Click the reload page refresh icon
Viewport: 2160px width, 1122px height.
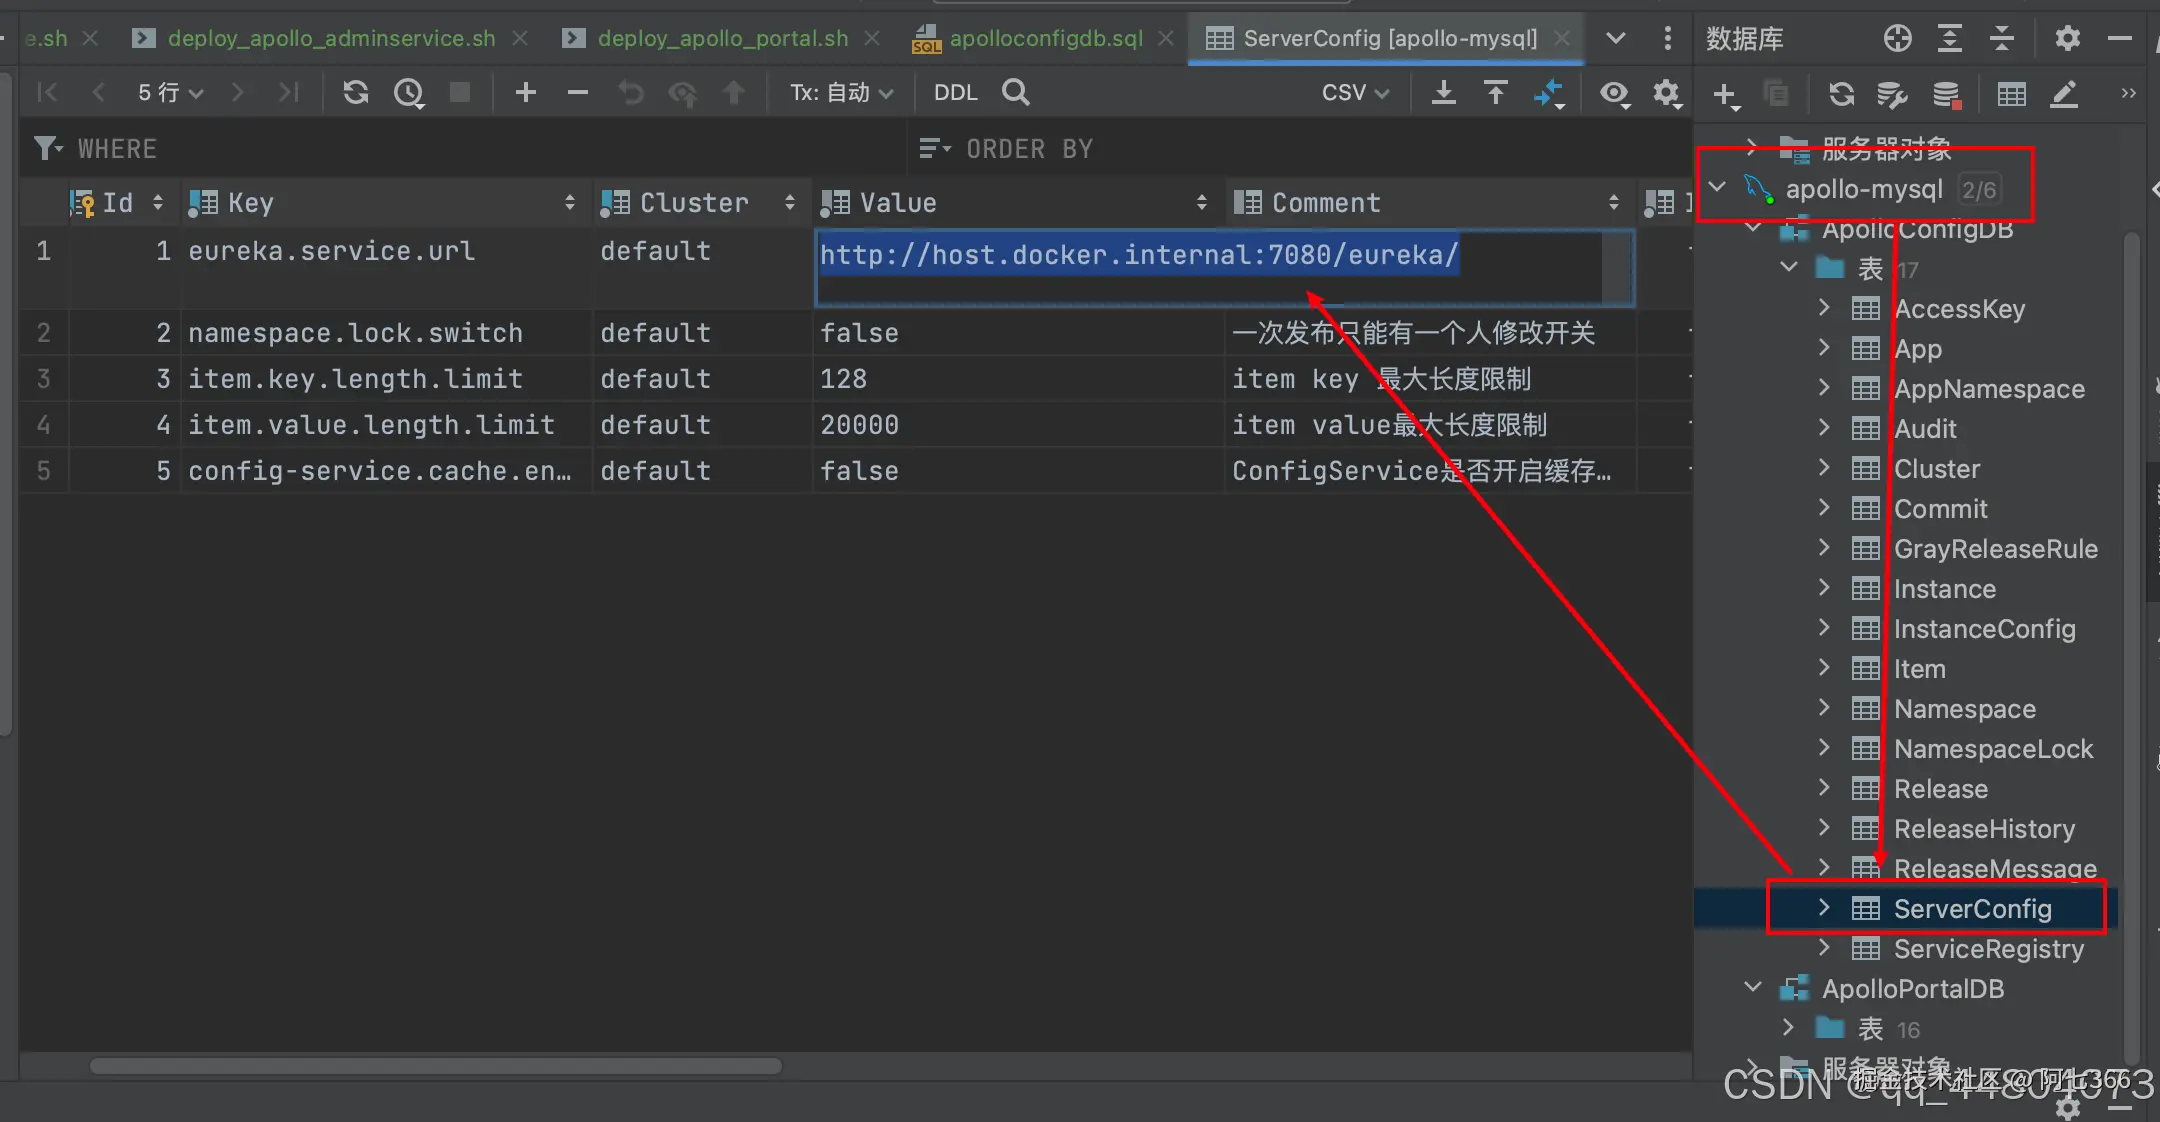(x=355, y=93)
